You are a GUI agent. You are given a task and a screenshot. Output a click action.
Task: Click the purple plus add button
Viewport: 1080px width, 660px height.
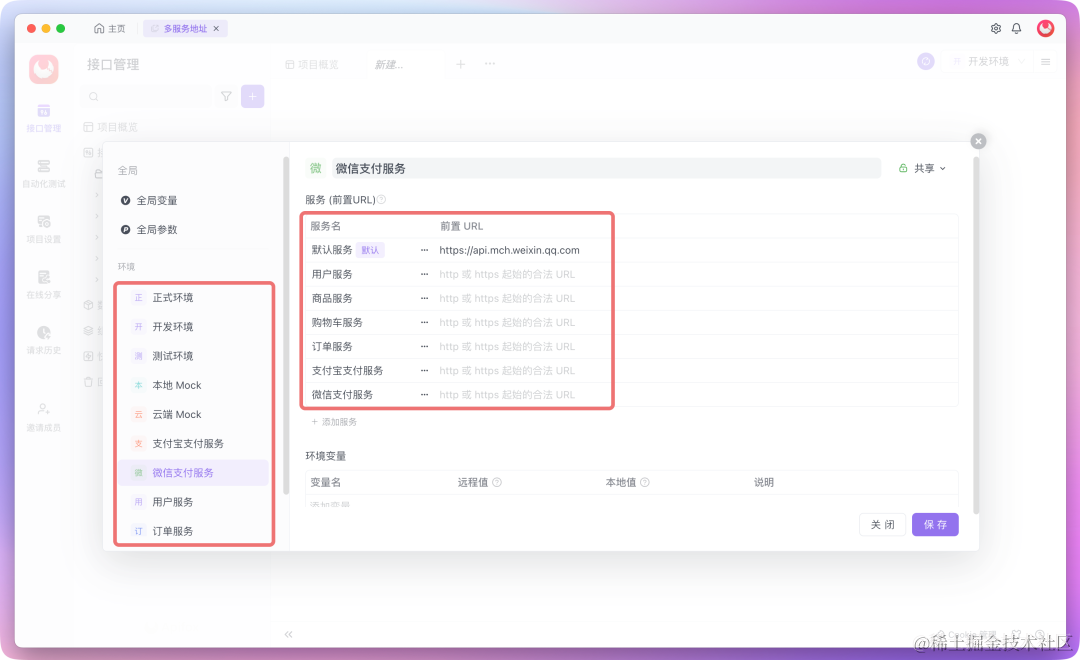click(x=253, y=96)
